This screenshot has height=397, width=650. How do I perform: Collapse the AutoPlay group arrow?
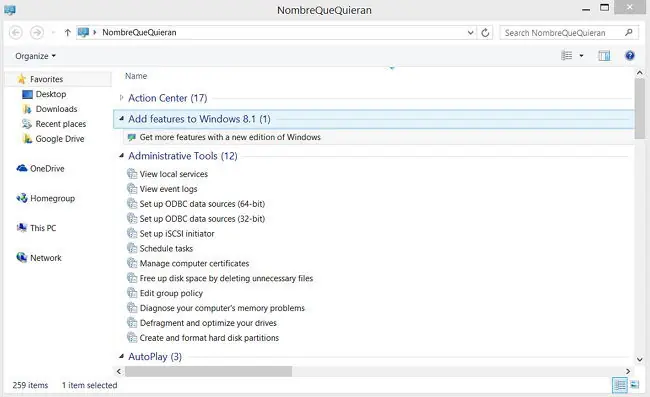121,356
